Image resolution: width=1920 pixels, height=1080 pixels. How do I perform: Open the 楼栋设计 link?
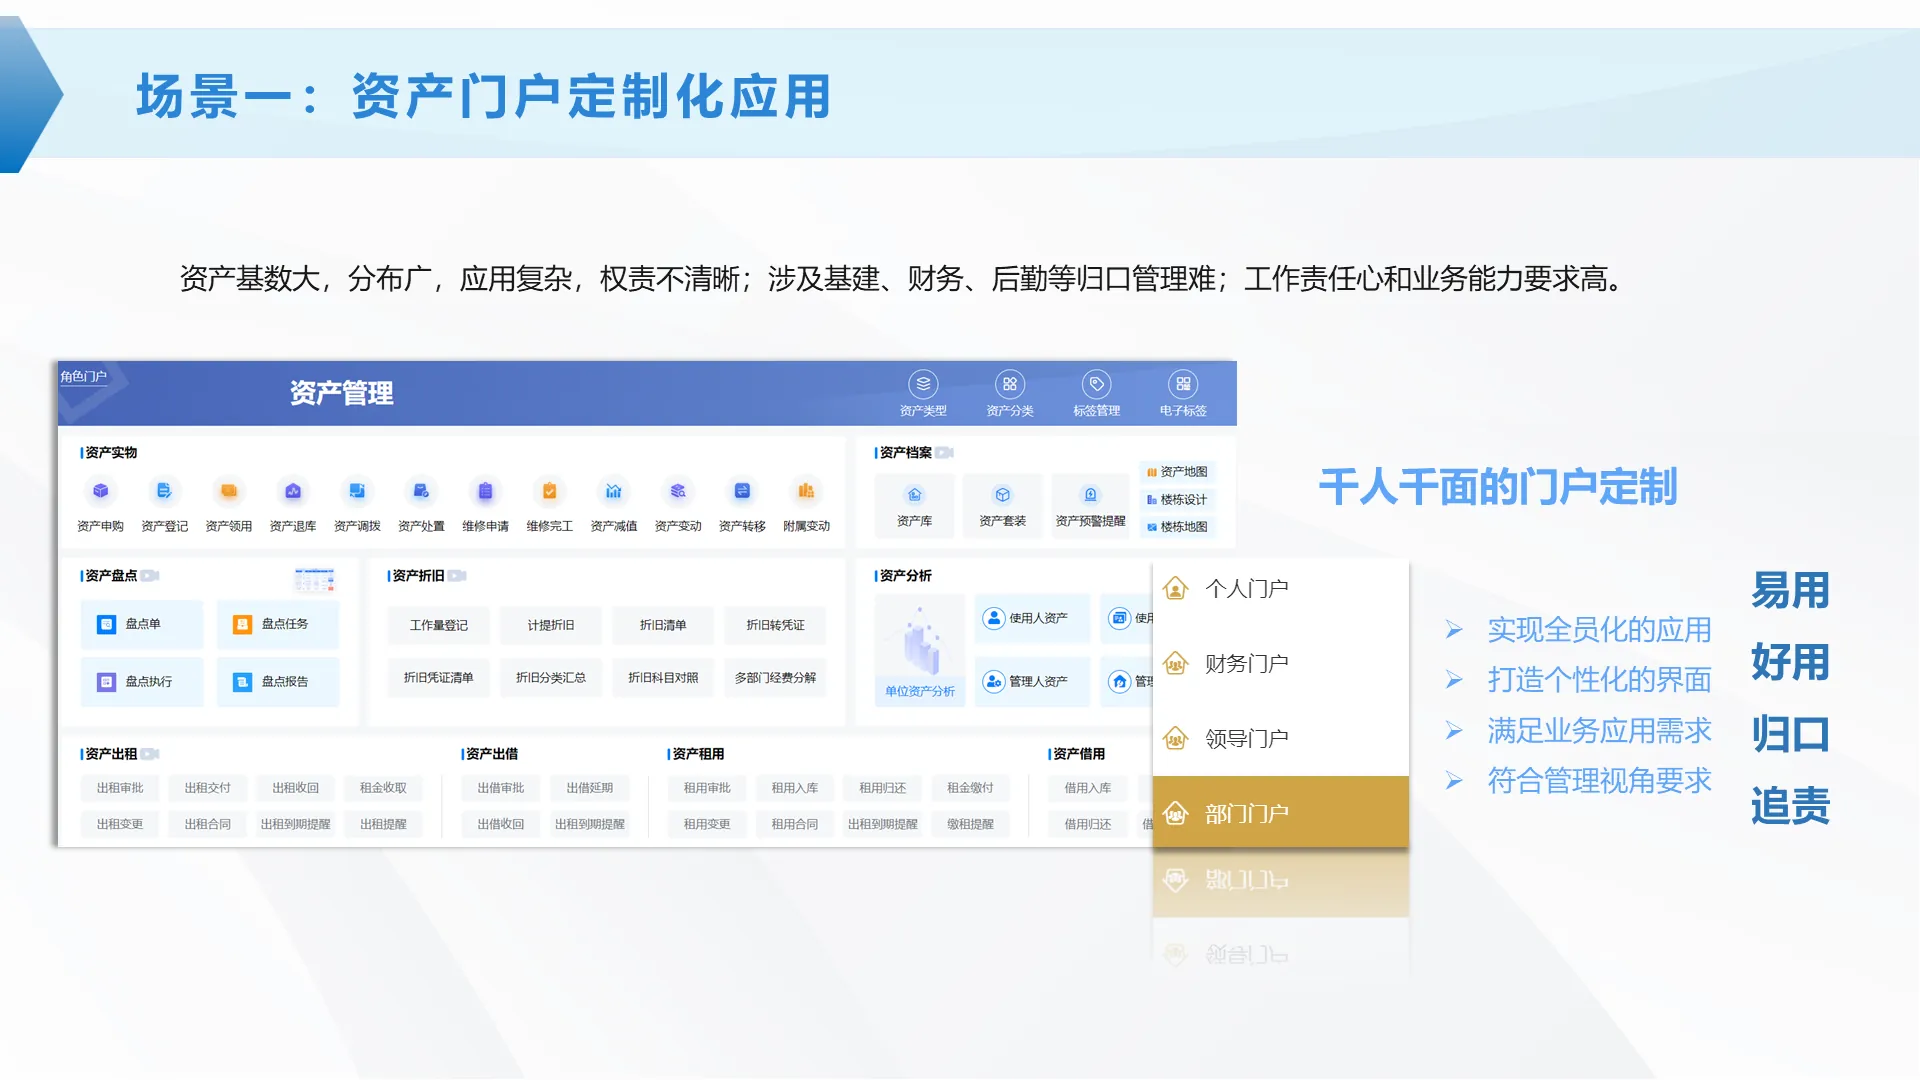[x=1177, y=499]
